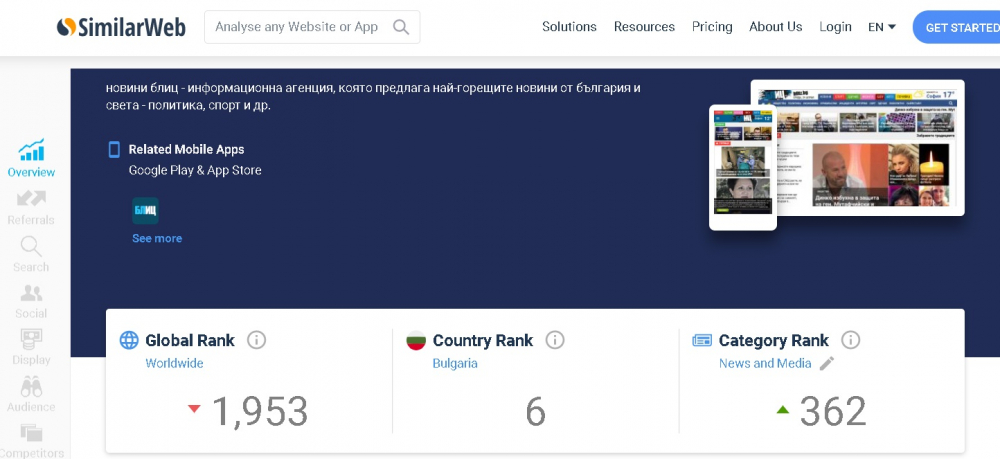Open the About Us menu

click(776, 27)
